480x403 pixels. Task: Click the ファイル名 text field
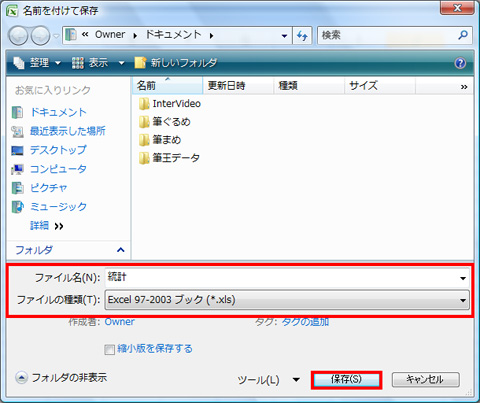[x=281, y=278]
